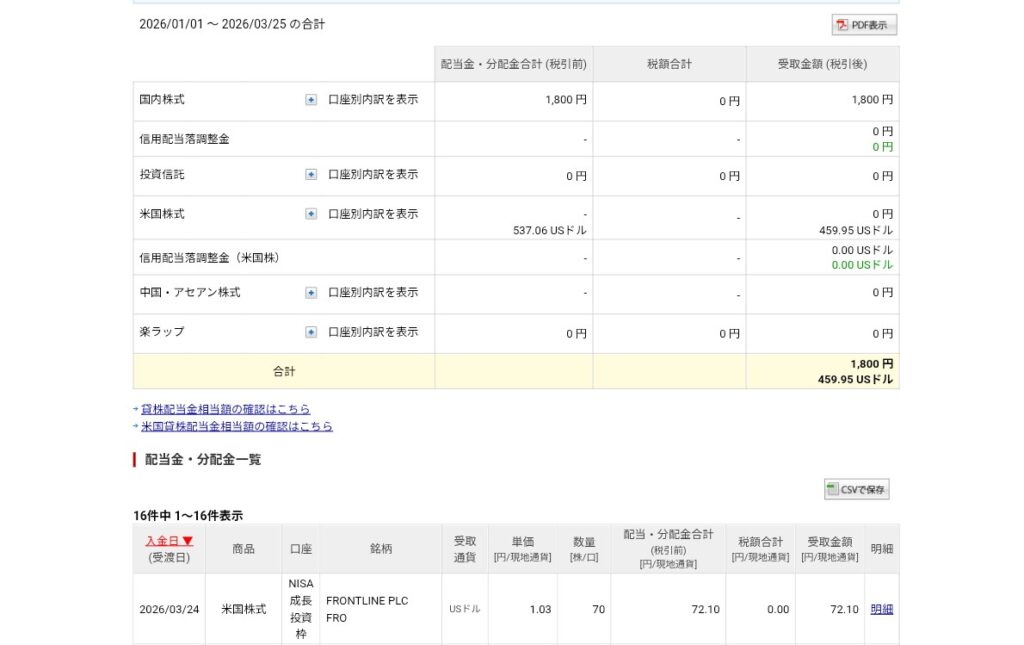Show 口座別内訳 text for 中国・アセアン株式
The image size is (1024, 645).
pyautogui.click(x=373, y=293)
